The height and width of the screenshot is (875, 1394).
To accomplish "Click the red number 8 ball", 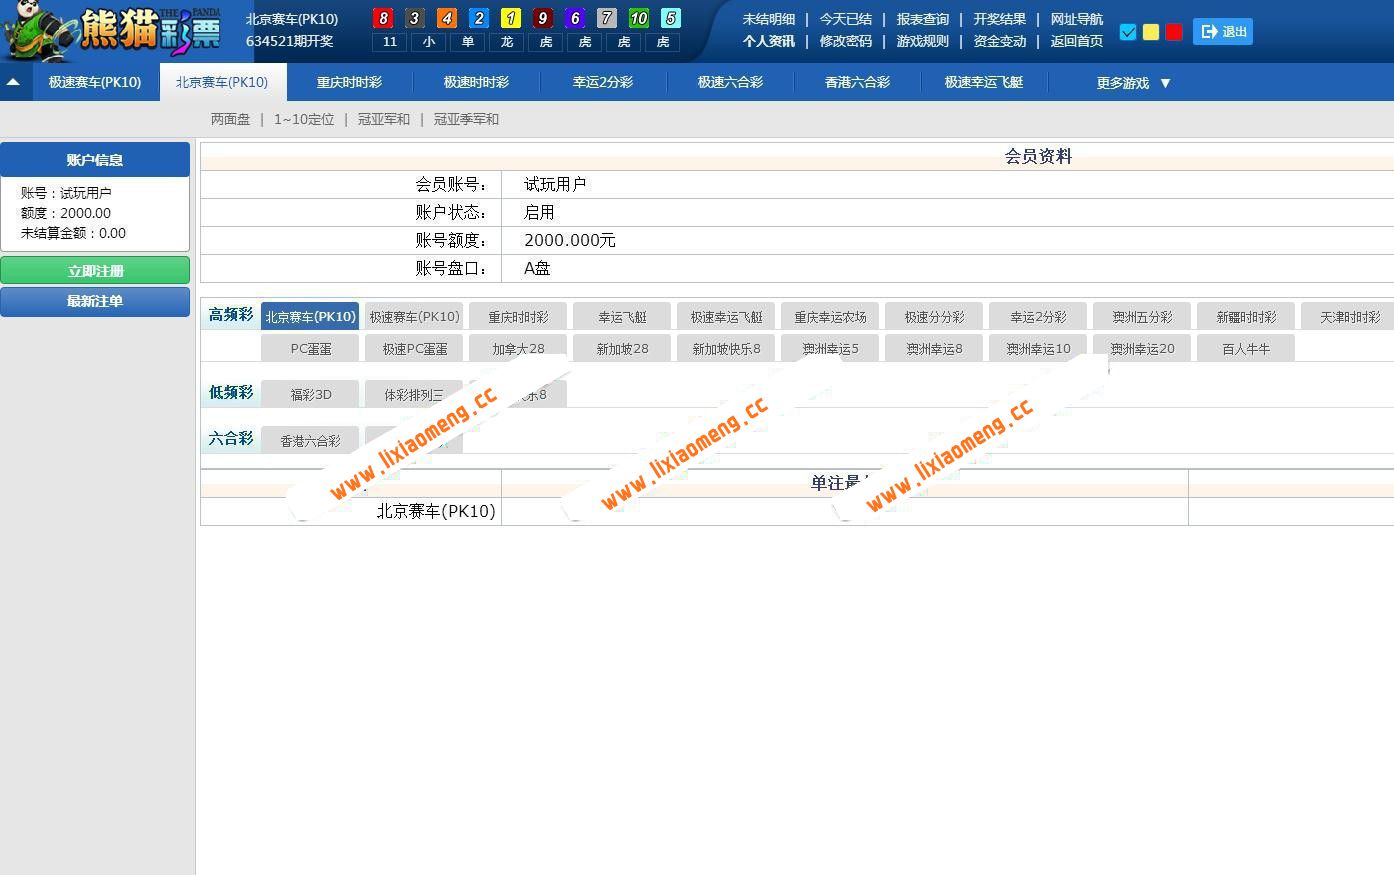I will tap(383, 18).
